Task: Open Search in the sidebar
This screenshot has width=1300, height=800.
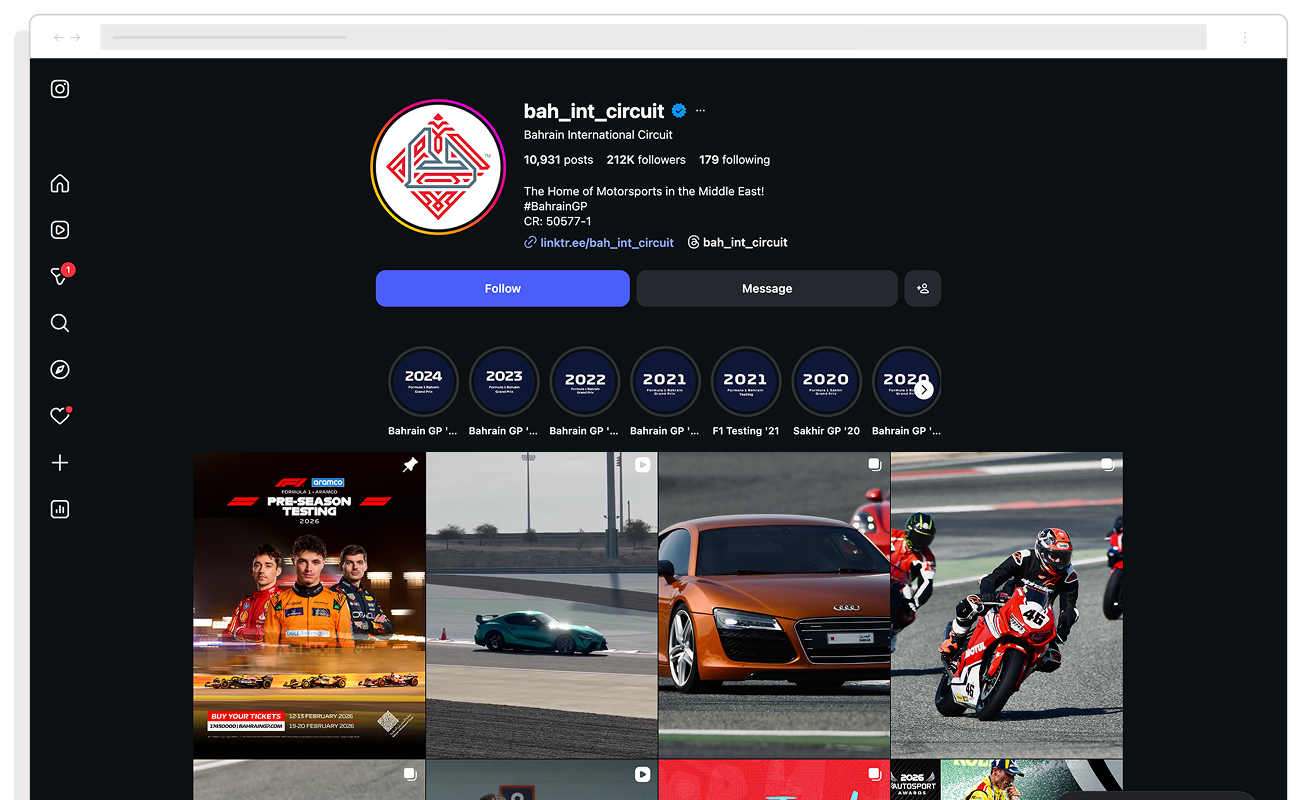Action: (x=60, y=322)
